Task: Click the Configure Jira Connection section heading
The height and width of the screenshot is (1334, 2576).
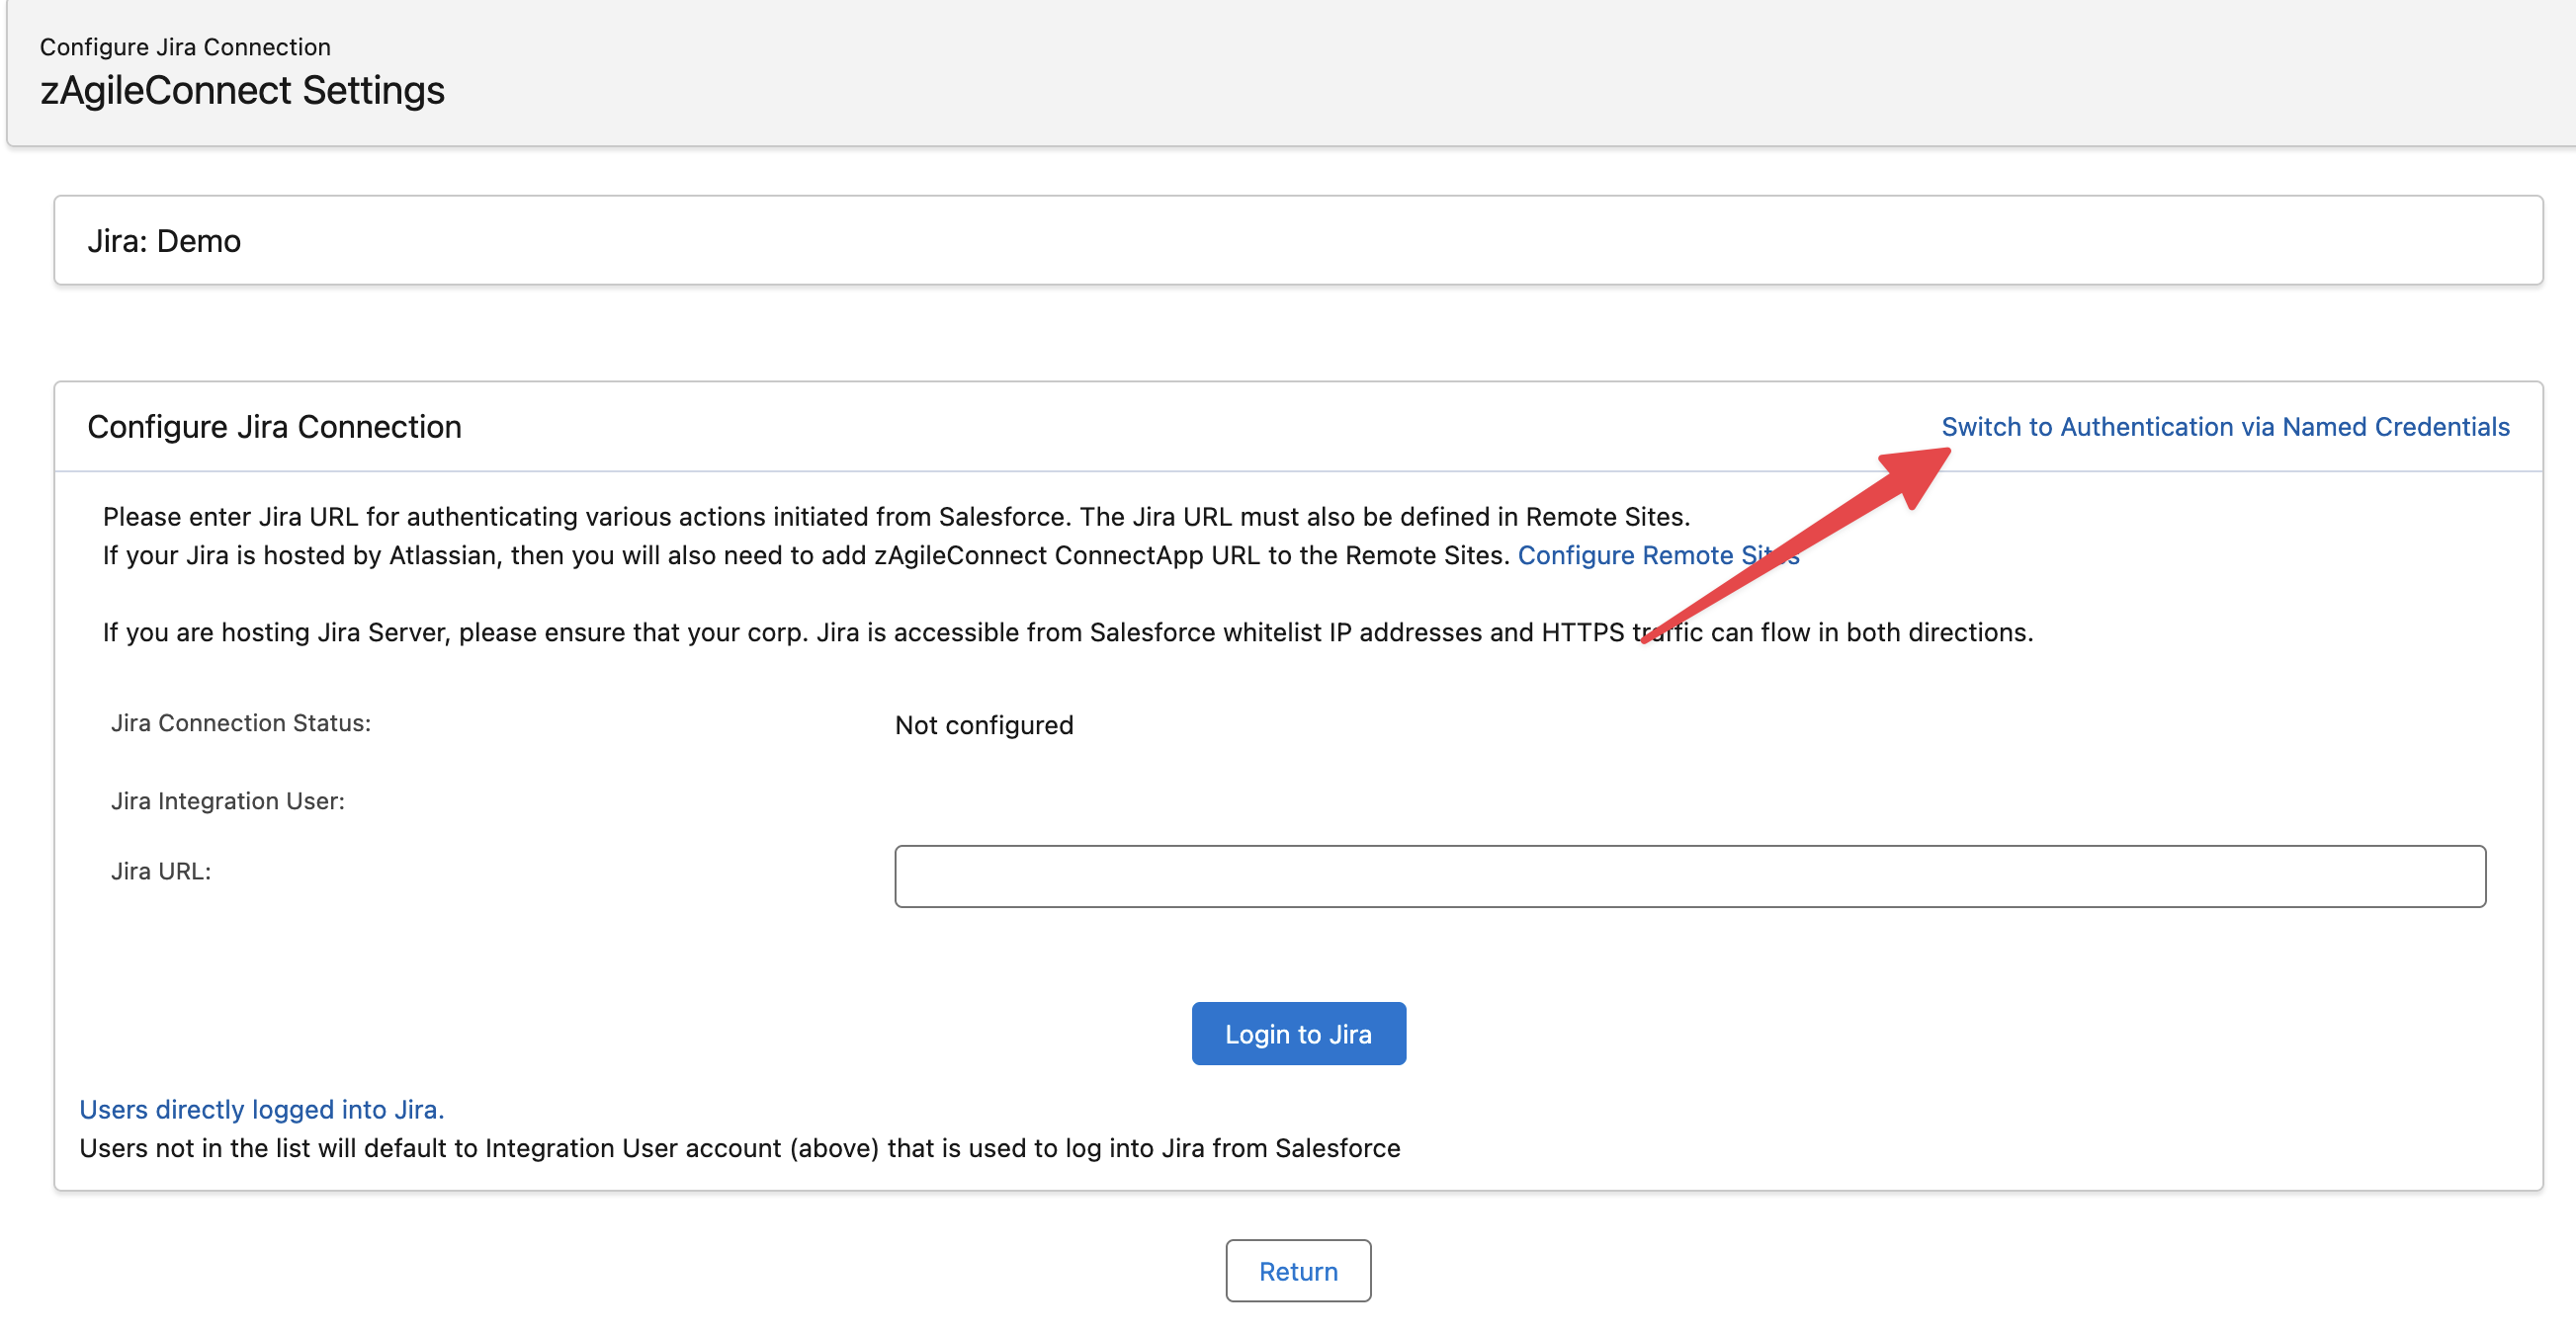Action: click(x=274, y=427)
